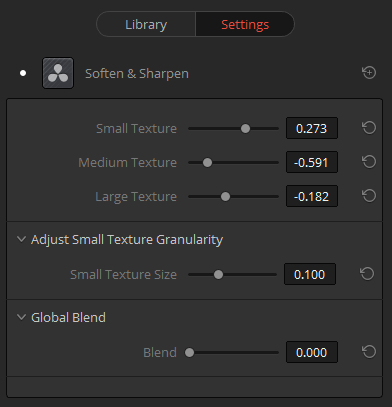Click the Small Texture Size field 0.100
The image size is (392, 407).
(310, 274)
